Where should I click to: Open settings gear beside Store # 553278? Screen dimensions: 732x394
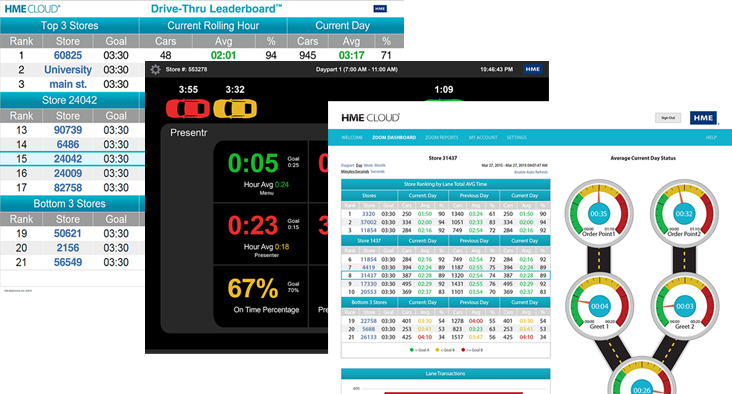click(x=155, y=70)
